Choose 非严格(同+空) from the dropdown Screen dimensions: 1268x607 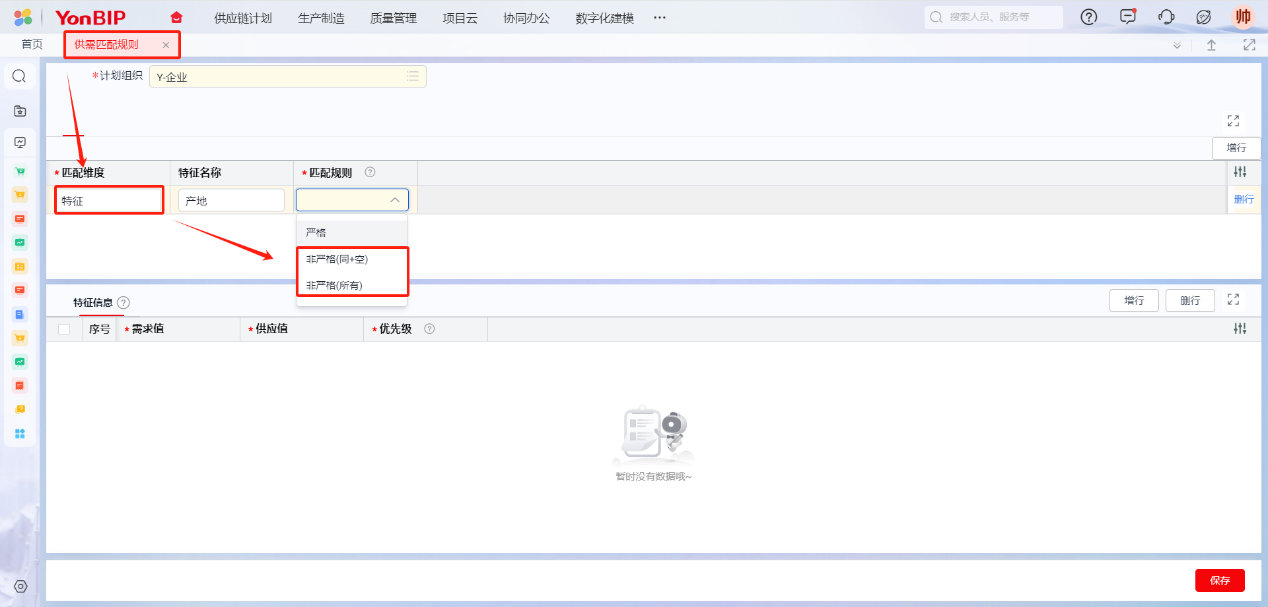point(337,259)
